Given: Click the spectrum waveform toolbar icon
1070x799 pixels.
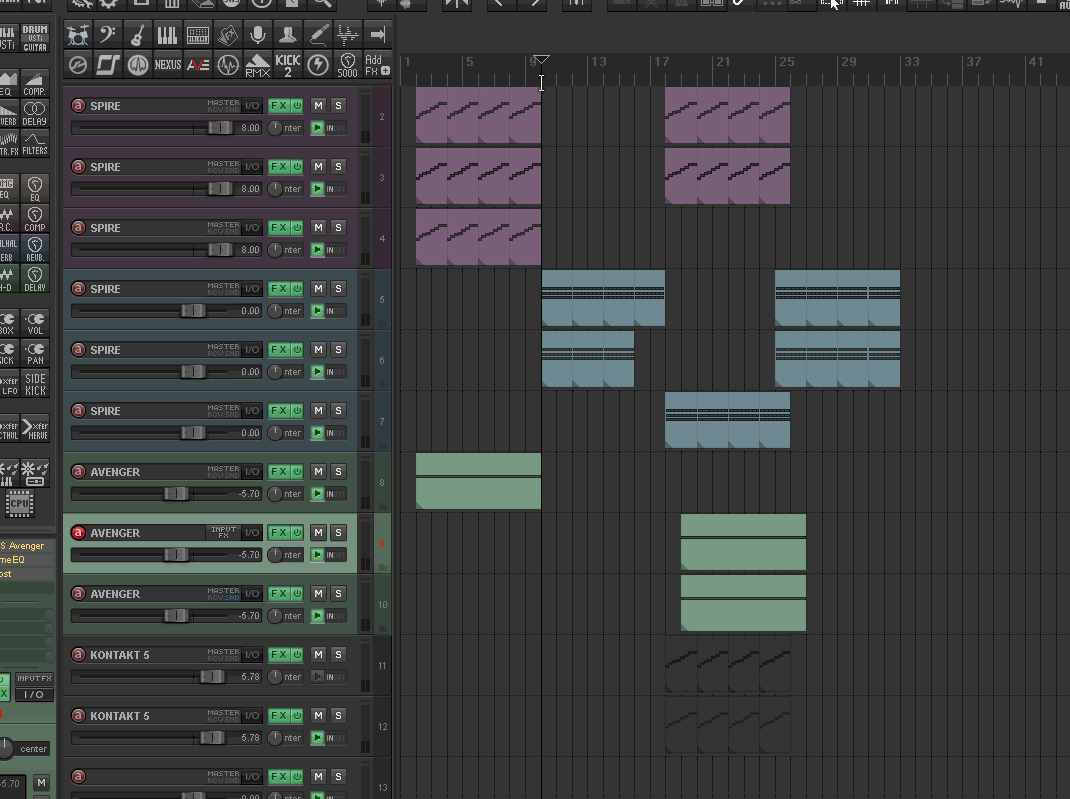Looking at the screenshot, I should coord(347,35).
